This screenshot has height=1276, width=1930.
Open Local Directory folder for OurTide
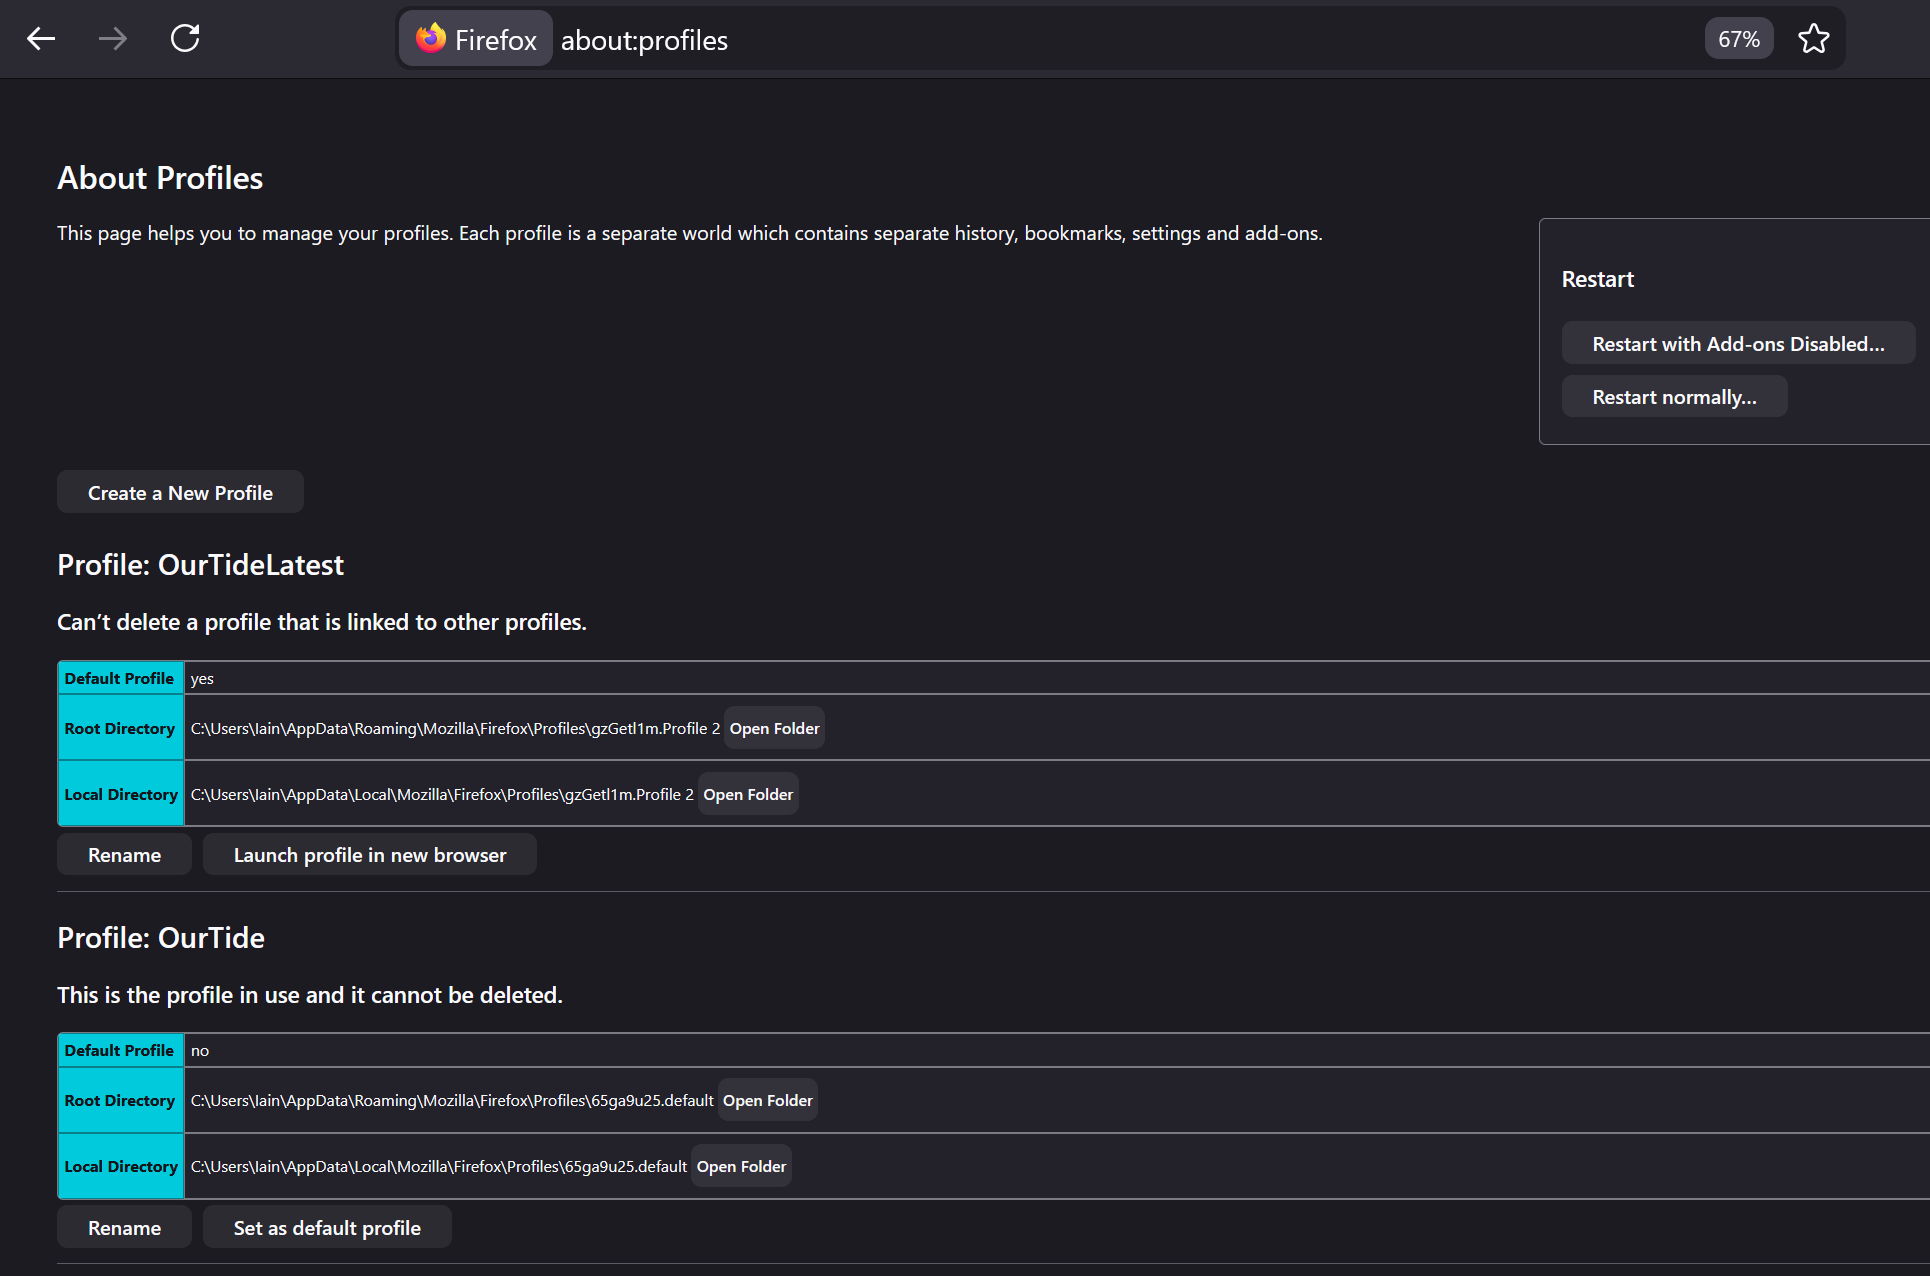[741, 1166]
